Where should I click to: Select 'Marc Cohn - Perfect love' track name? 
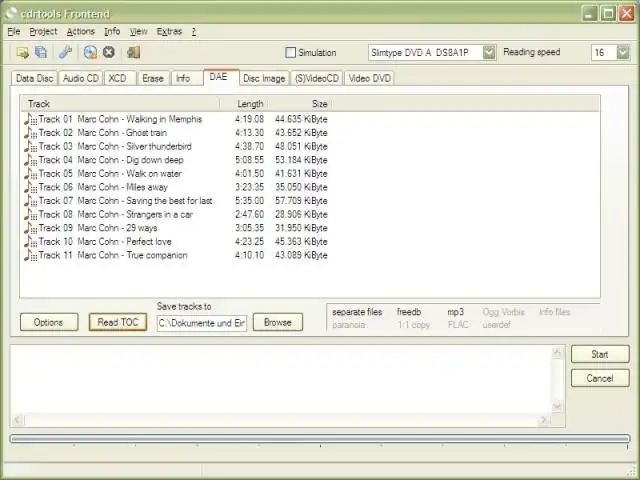pyautogui.click(x=124, y=242)
